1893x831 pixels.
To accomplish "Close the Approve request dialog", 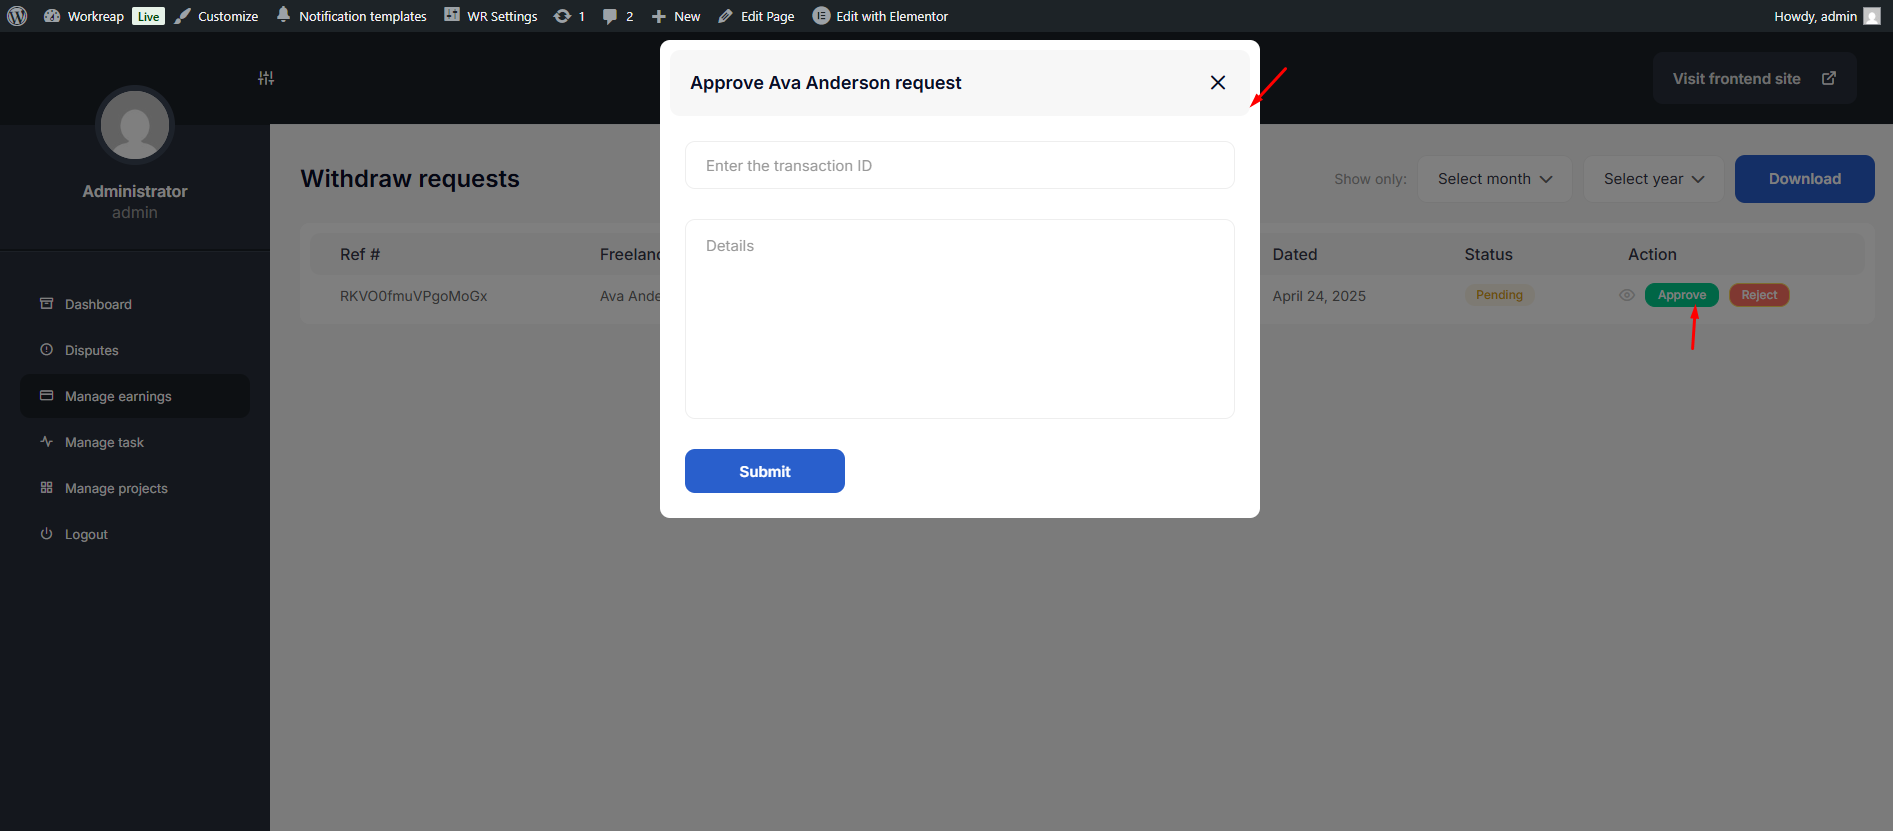I will pyautogui.click(x=1217, y=83).
